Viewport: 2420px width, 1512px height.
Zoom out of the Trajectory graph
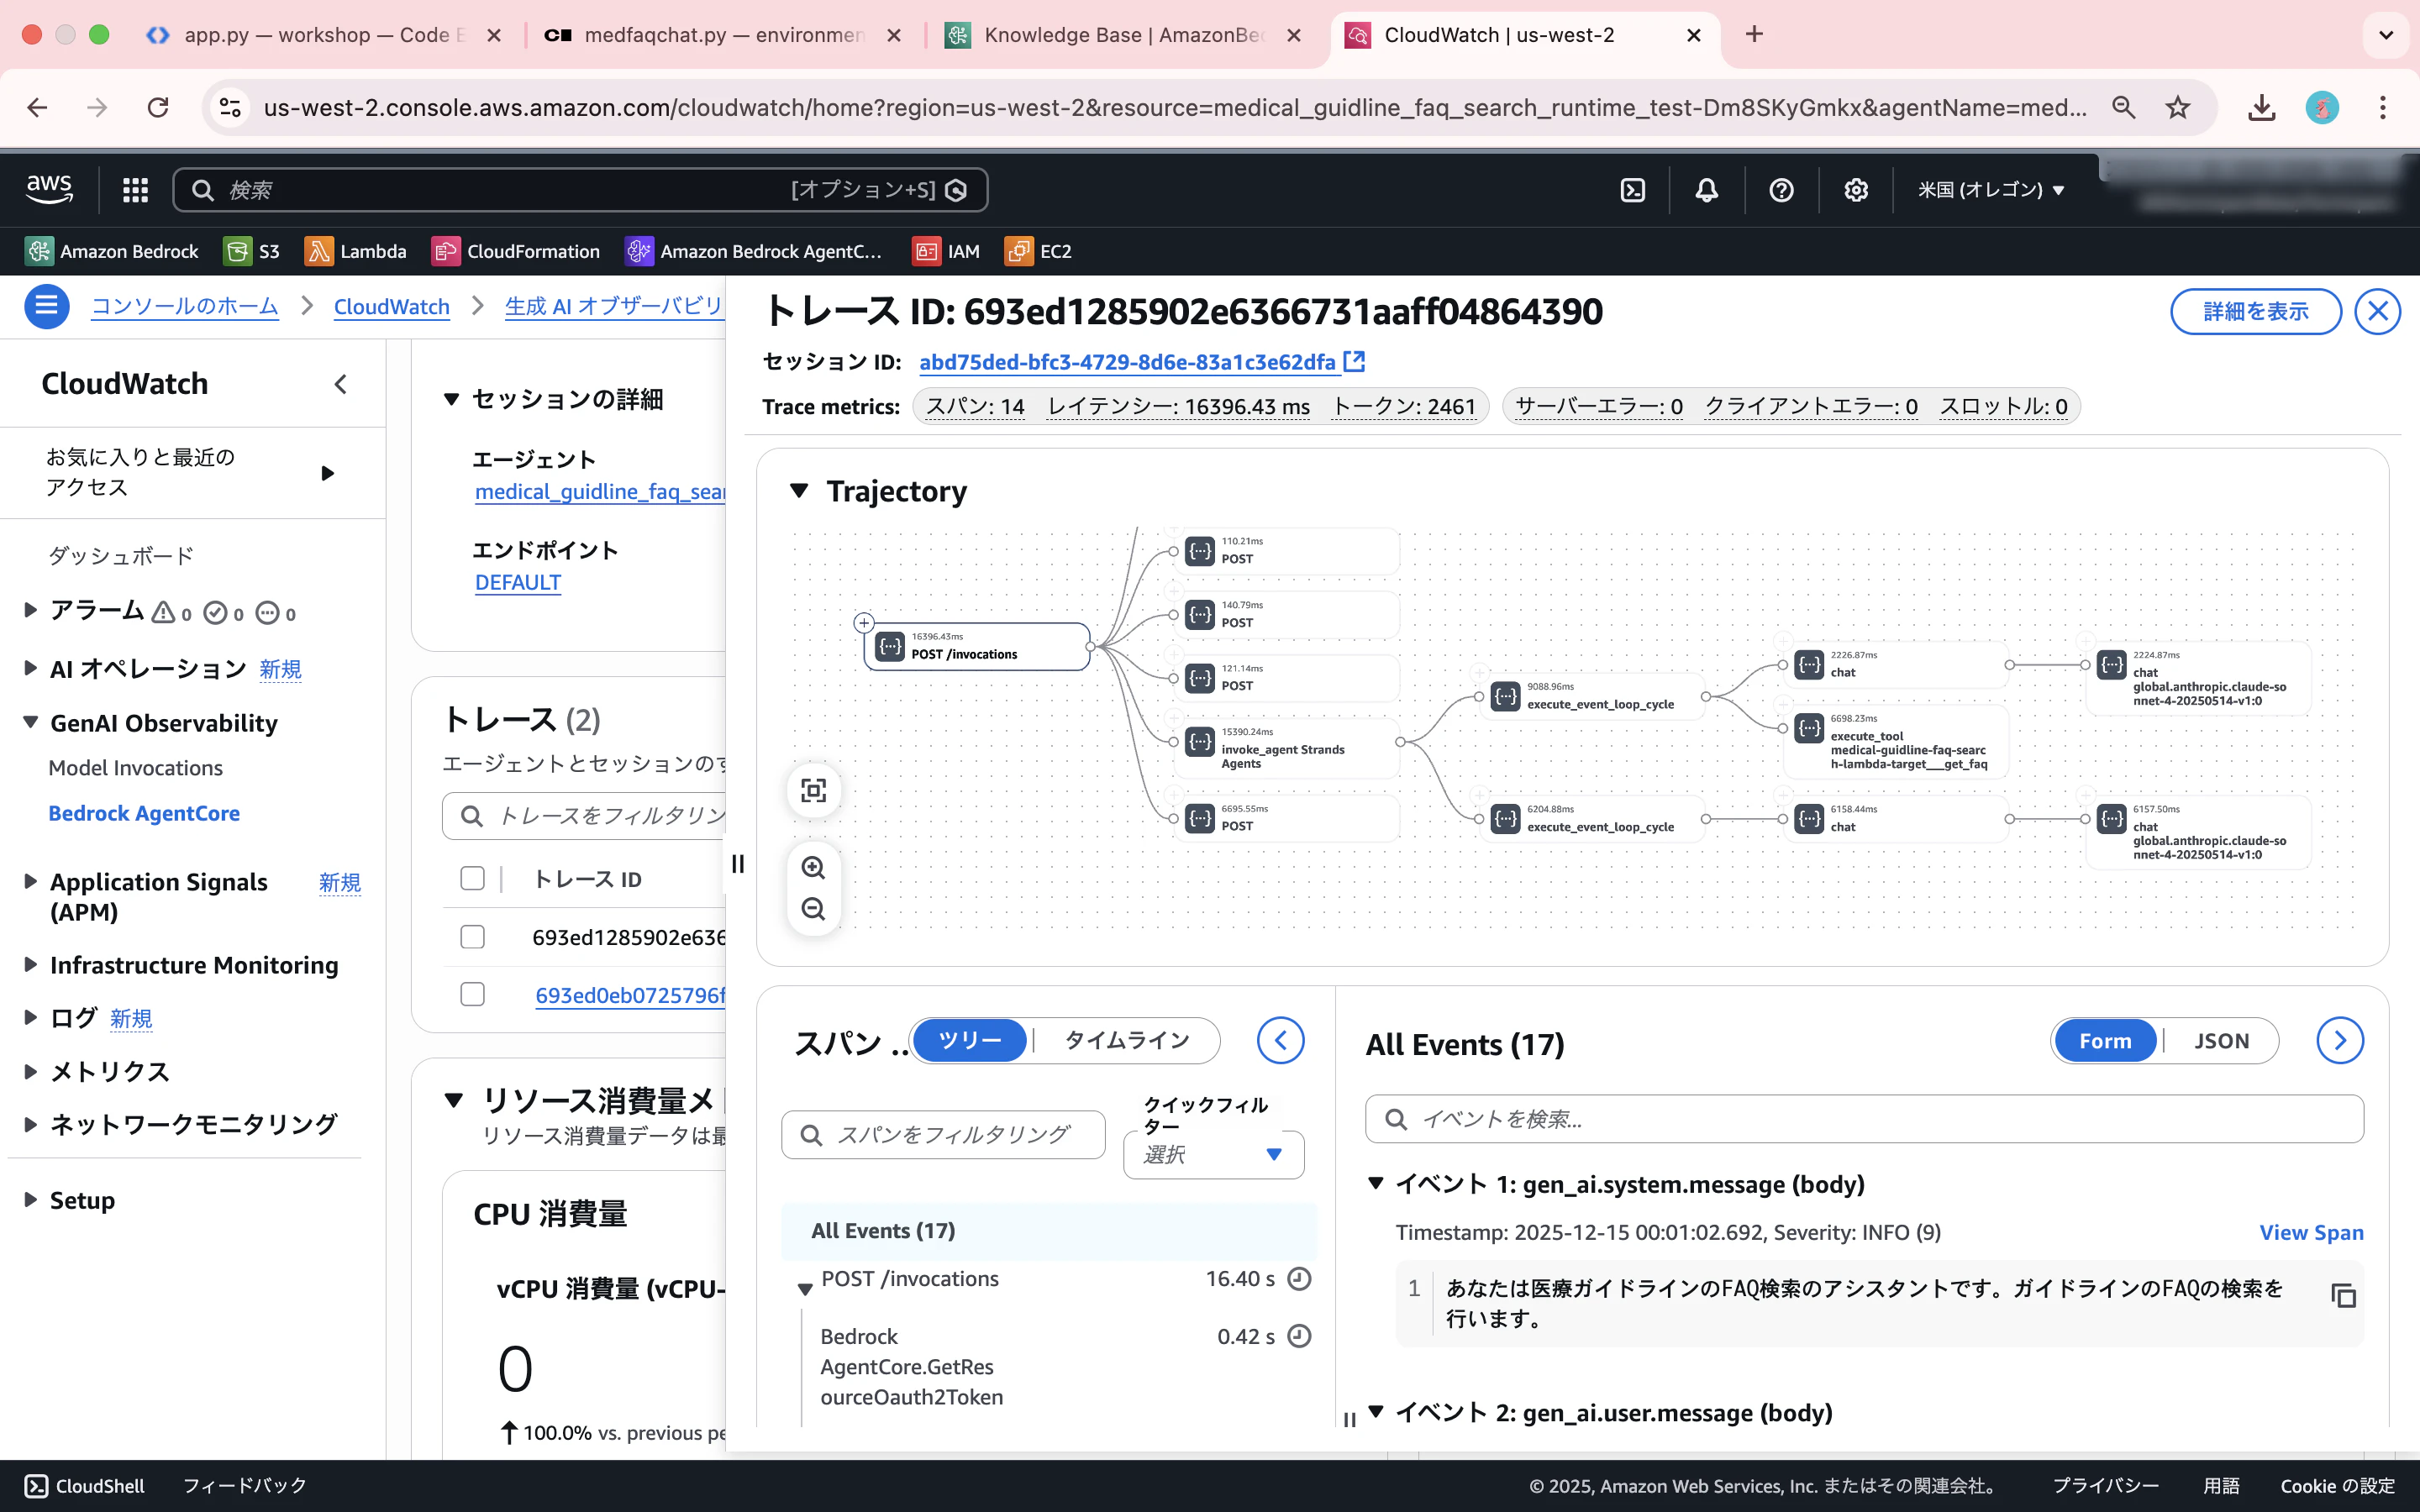(814, 909)
